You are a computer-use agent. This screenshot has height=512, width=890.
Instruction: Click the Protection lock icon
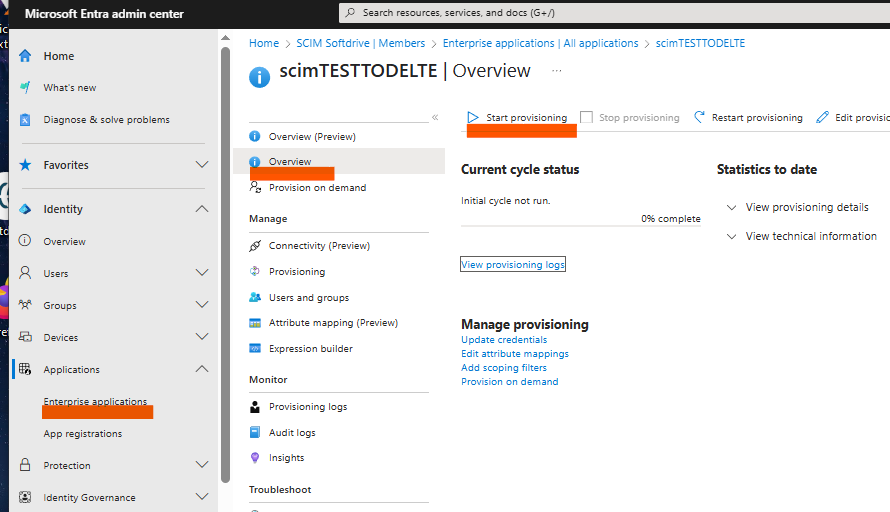(x=25, y=465)
